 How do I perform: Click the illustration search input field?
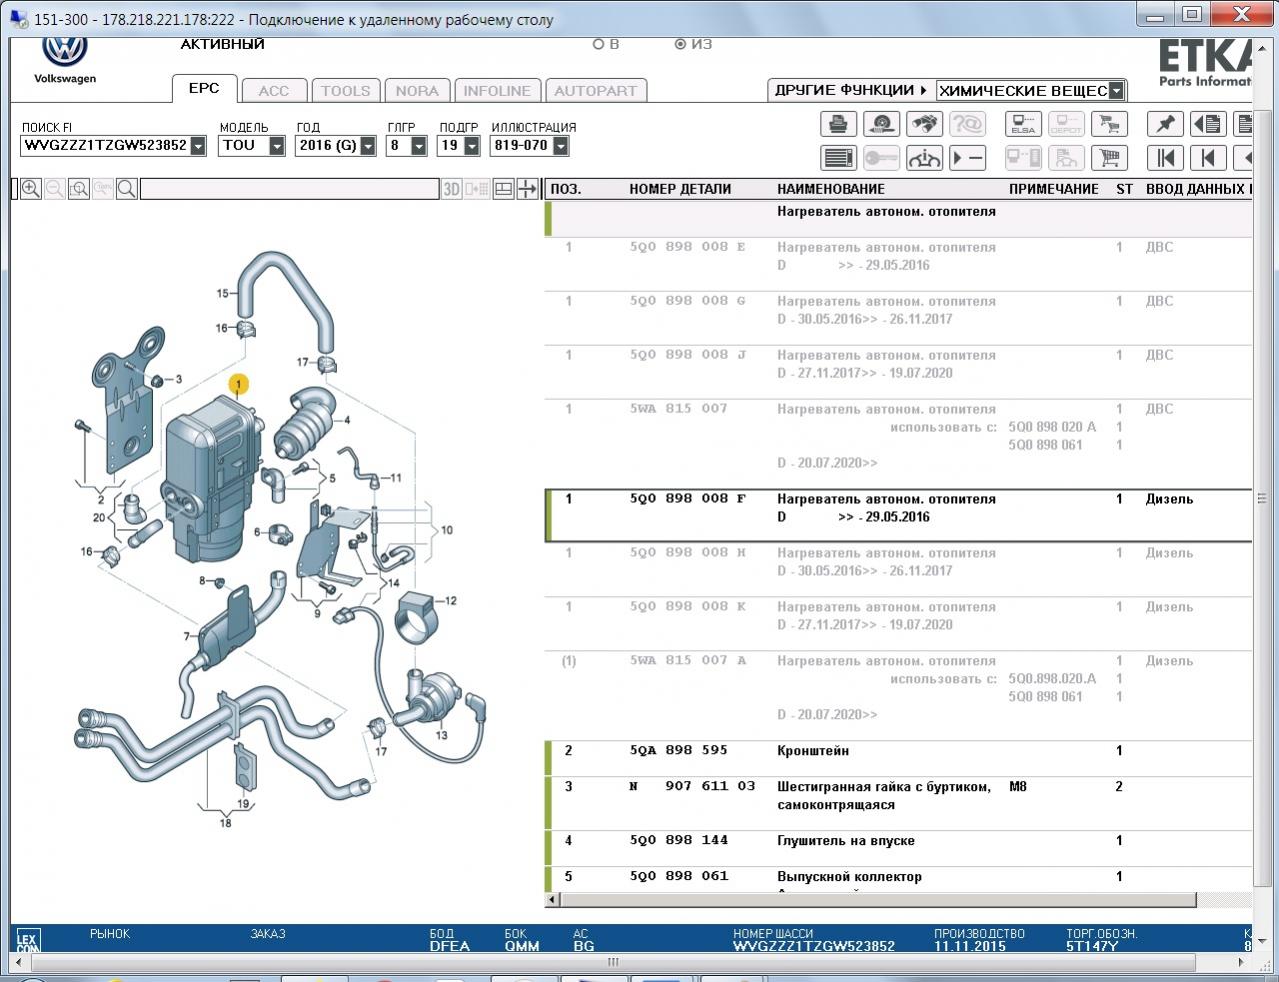pos(290,189)
